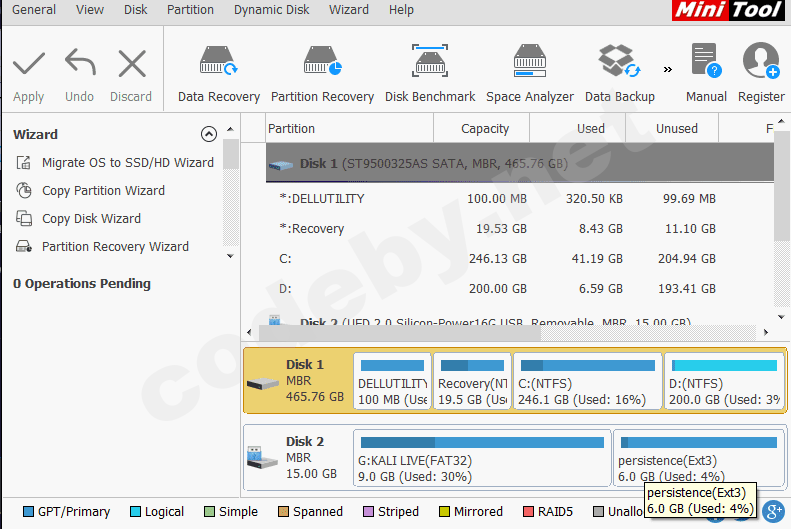Expand the toolbar overflow chevron
791x529 pixels.
[x=667, y=69]
